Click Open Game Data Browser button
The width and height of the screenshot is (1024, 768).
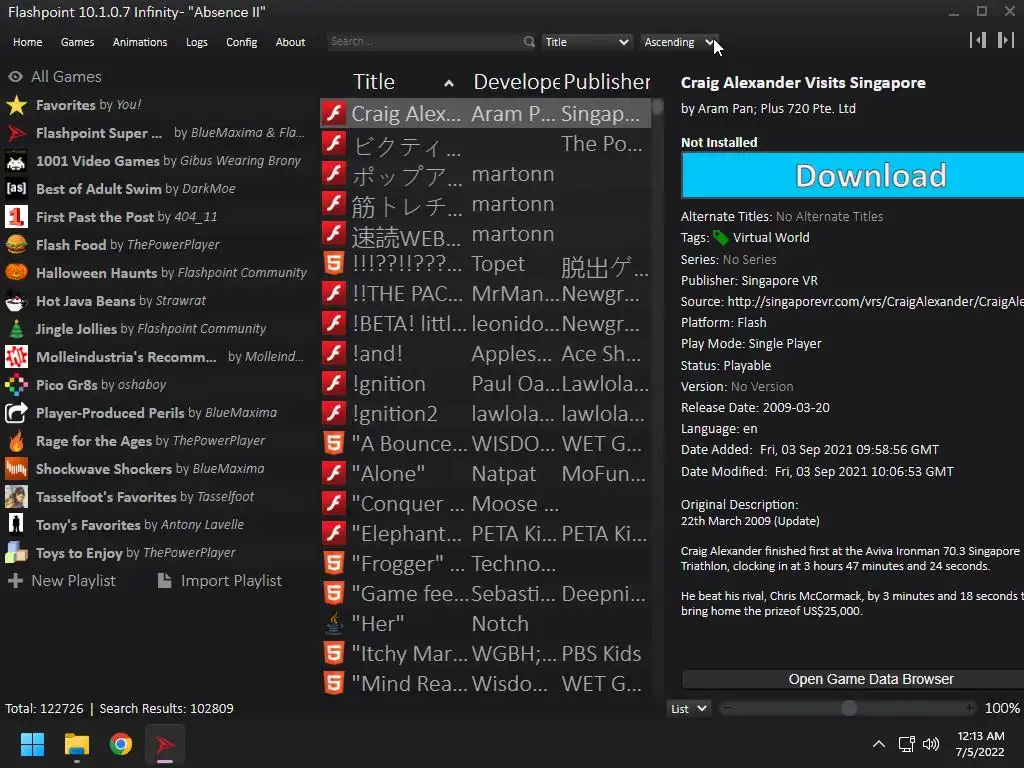(852, 679)
